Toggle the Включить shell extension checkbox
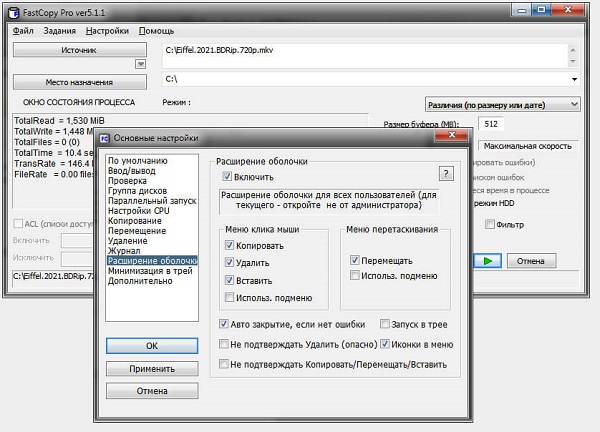This screenshot has width=600, height=432. [x=227, y=176]
